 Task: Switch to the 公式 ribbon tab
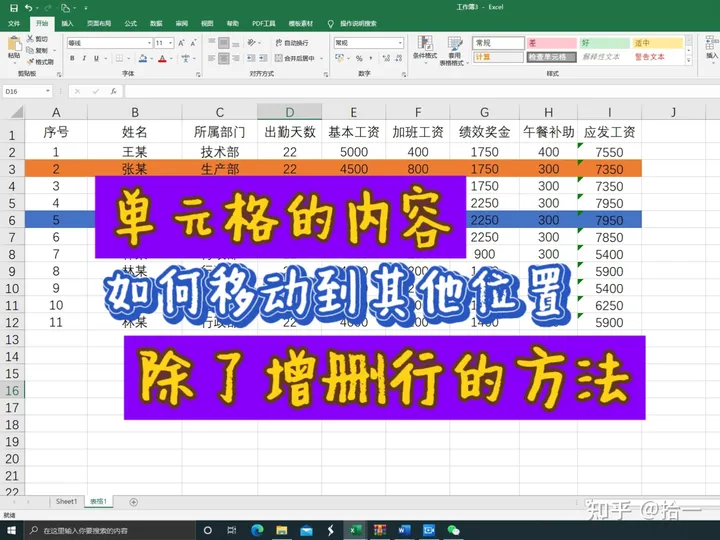click(130, 23)
